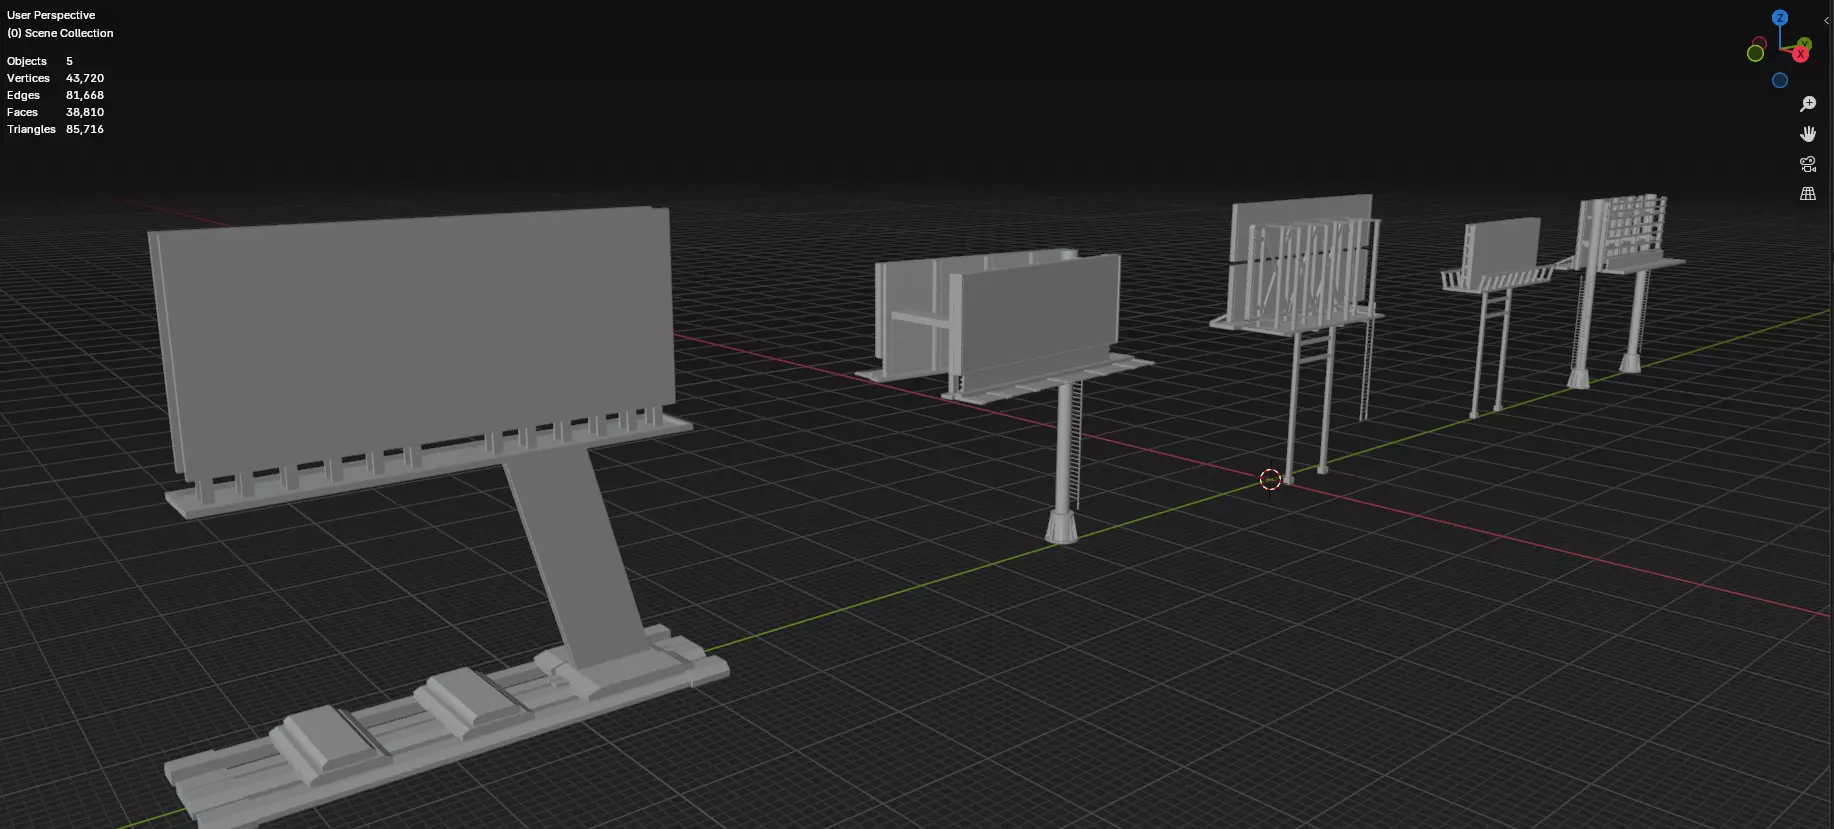Click the negative Y green hollow circle
This screenshot has height=829, width=1834.
[x=1755, y=53]
